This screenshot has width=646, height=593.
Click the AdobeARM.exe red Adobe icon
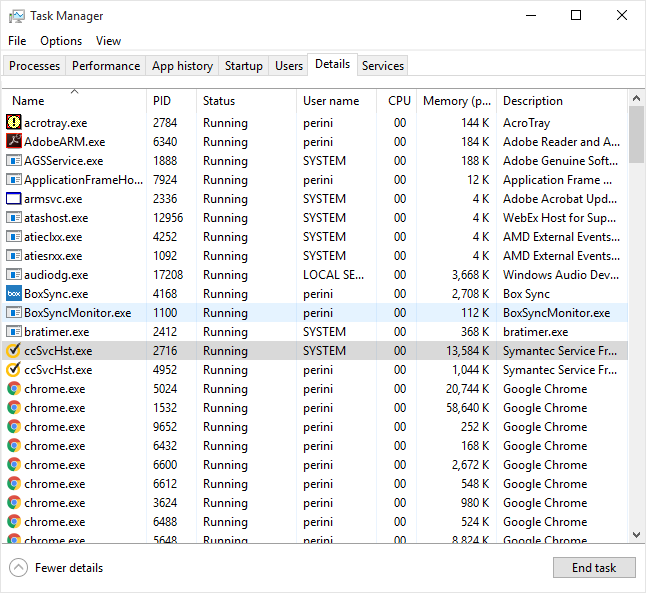click(x=14, y=142)
